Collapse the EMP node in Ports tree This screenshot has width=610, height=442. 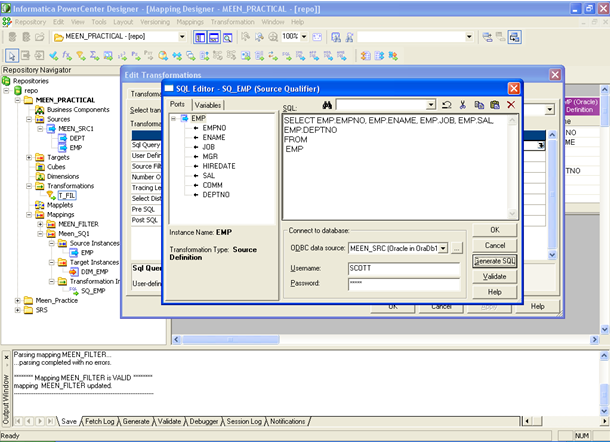pyautogui.click(x=174, y=118)
